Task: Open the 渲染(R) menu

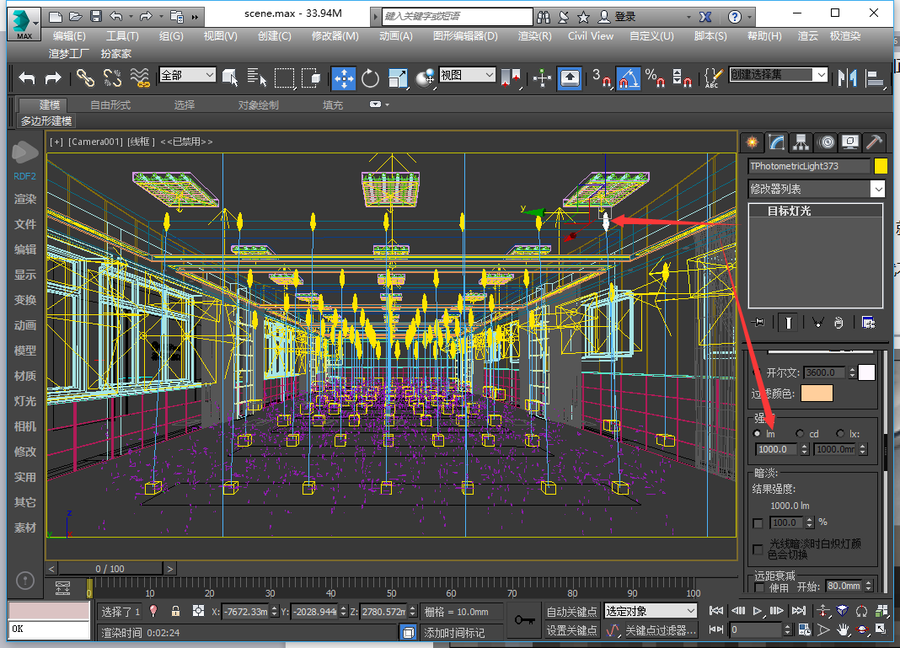Action: (534, 36)
